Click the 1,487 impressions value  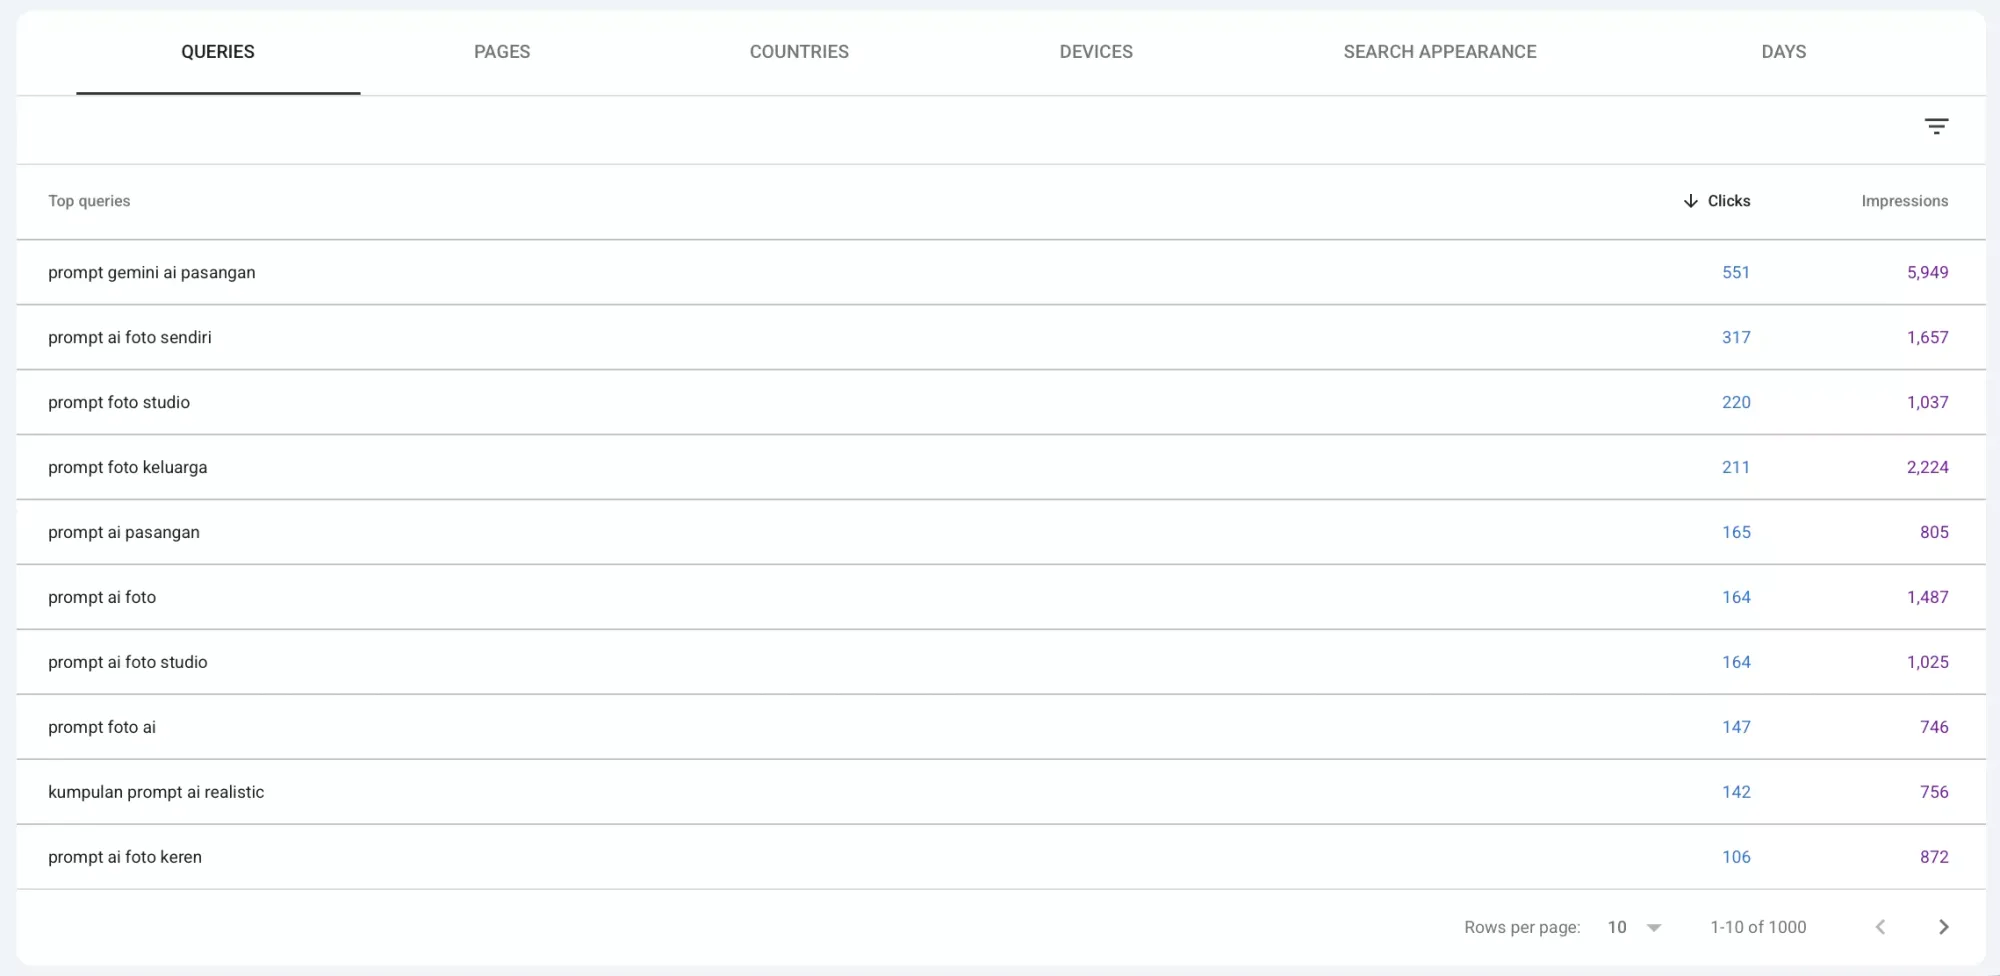(x=1927, y=597)
